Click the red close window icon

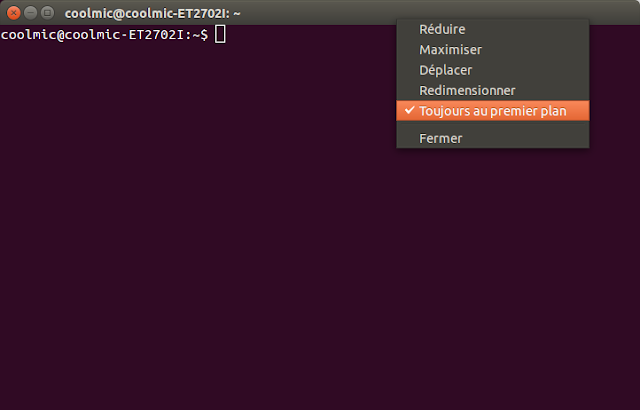13,13
